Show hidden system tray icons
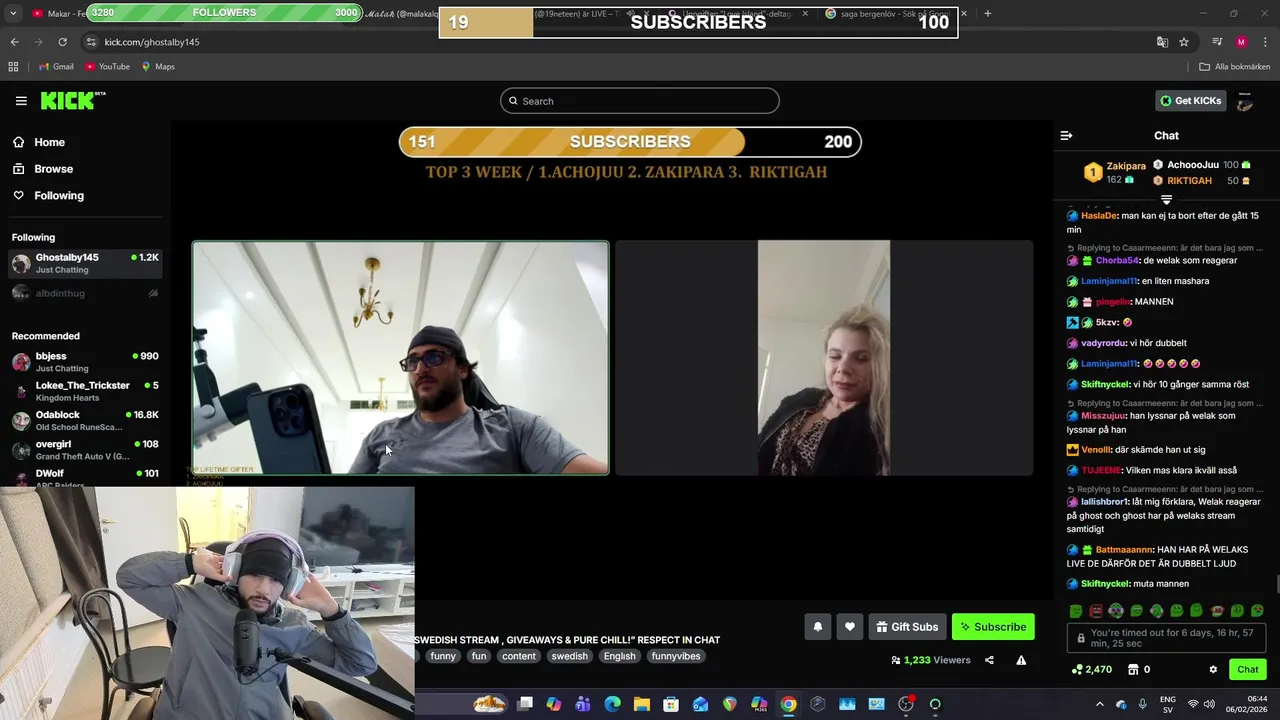Screen dimensions: 1280x720 [1099, 704]
